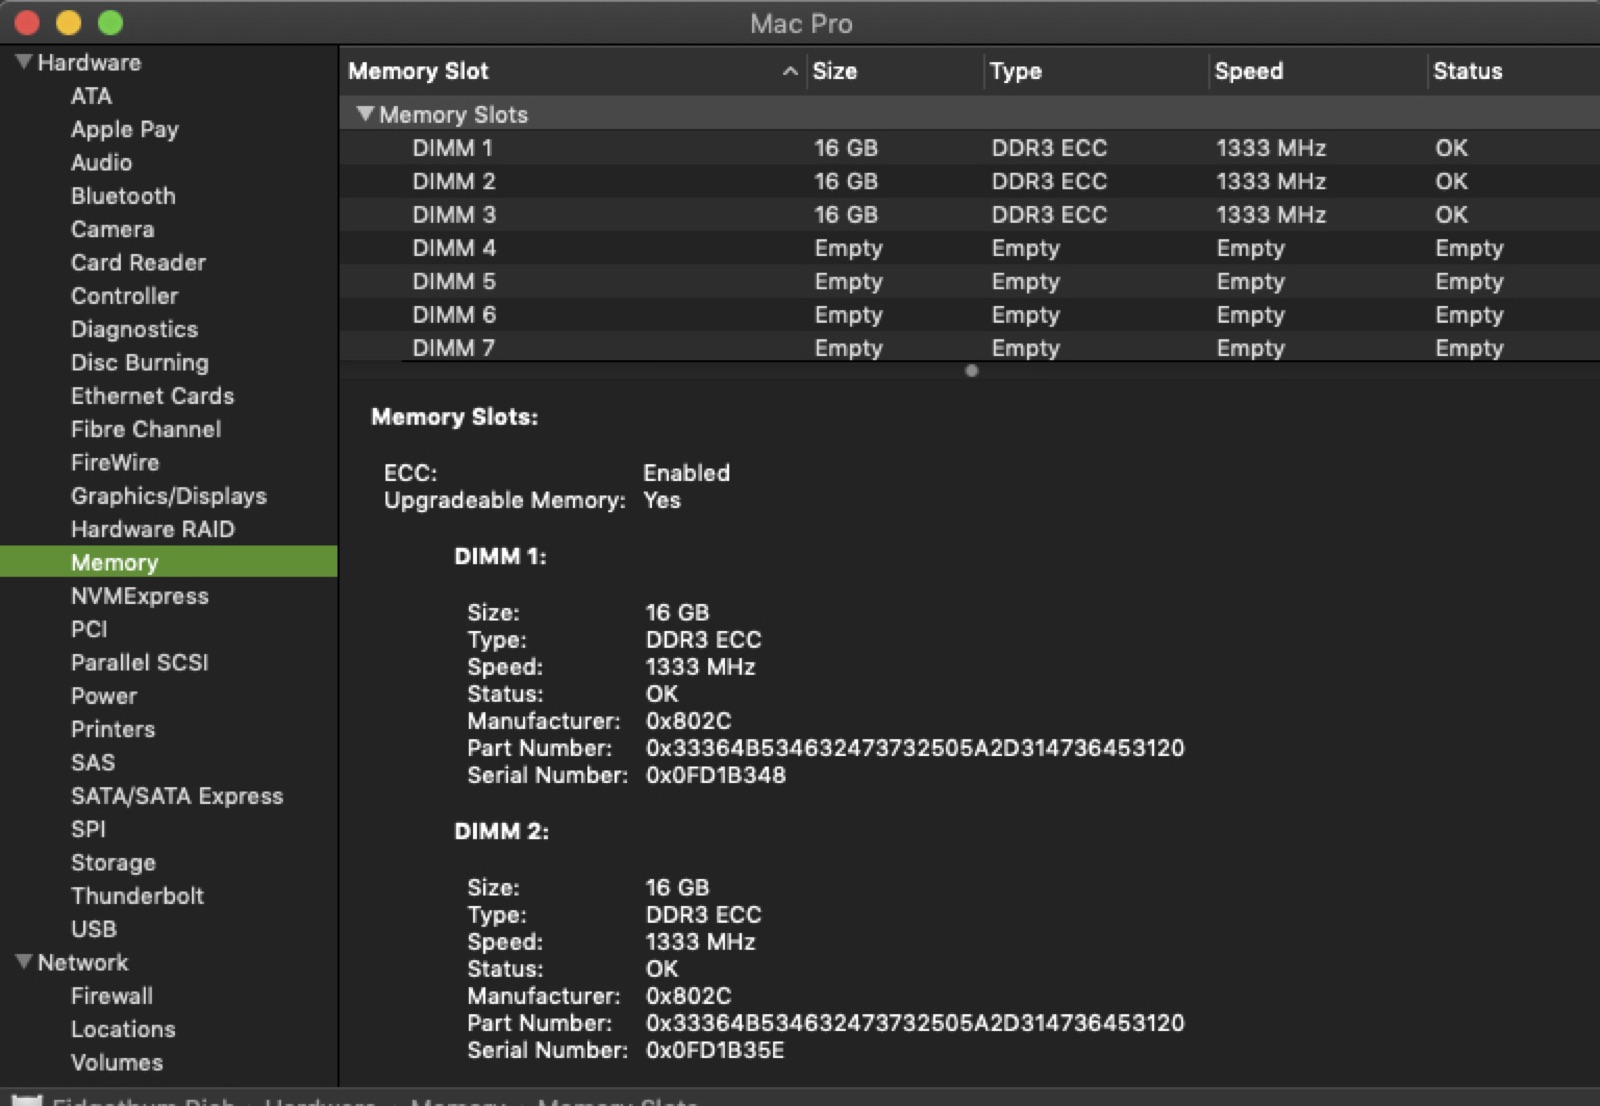Open the Apple Pay sidebar entry

coord(125,129)
